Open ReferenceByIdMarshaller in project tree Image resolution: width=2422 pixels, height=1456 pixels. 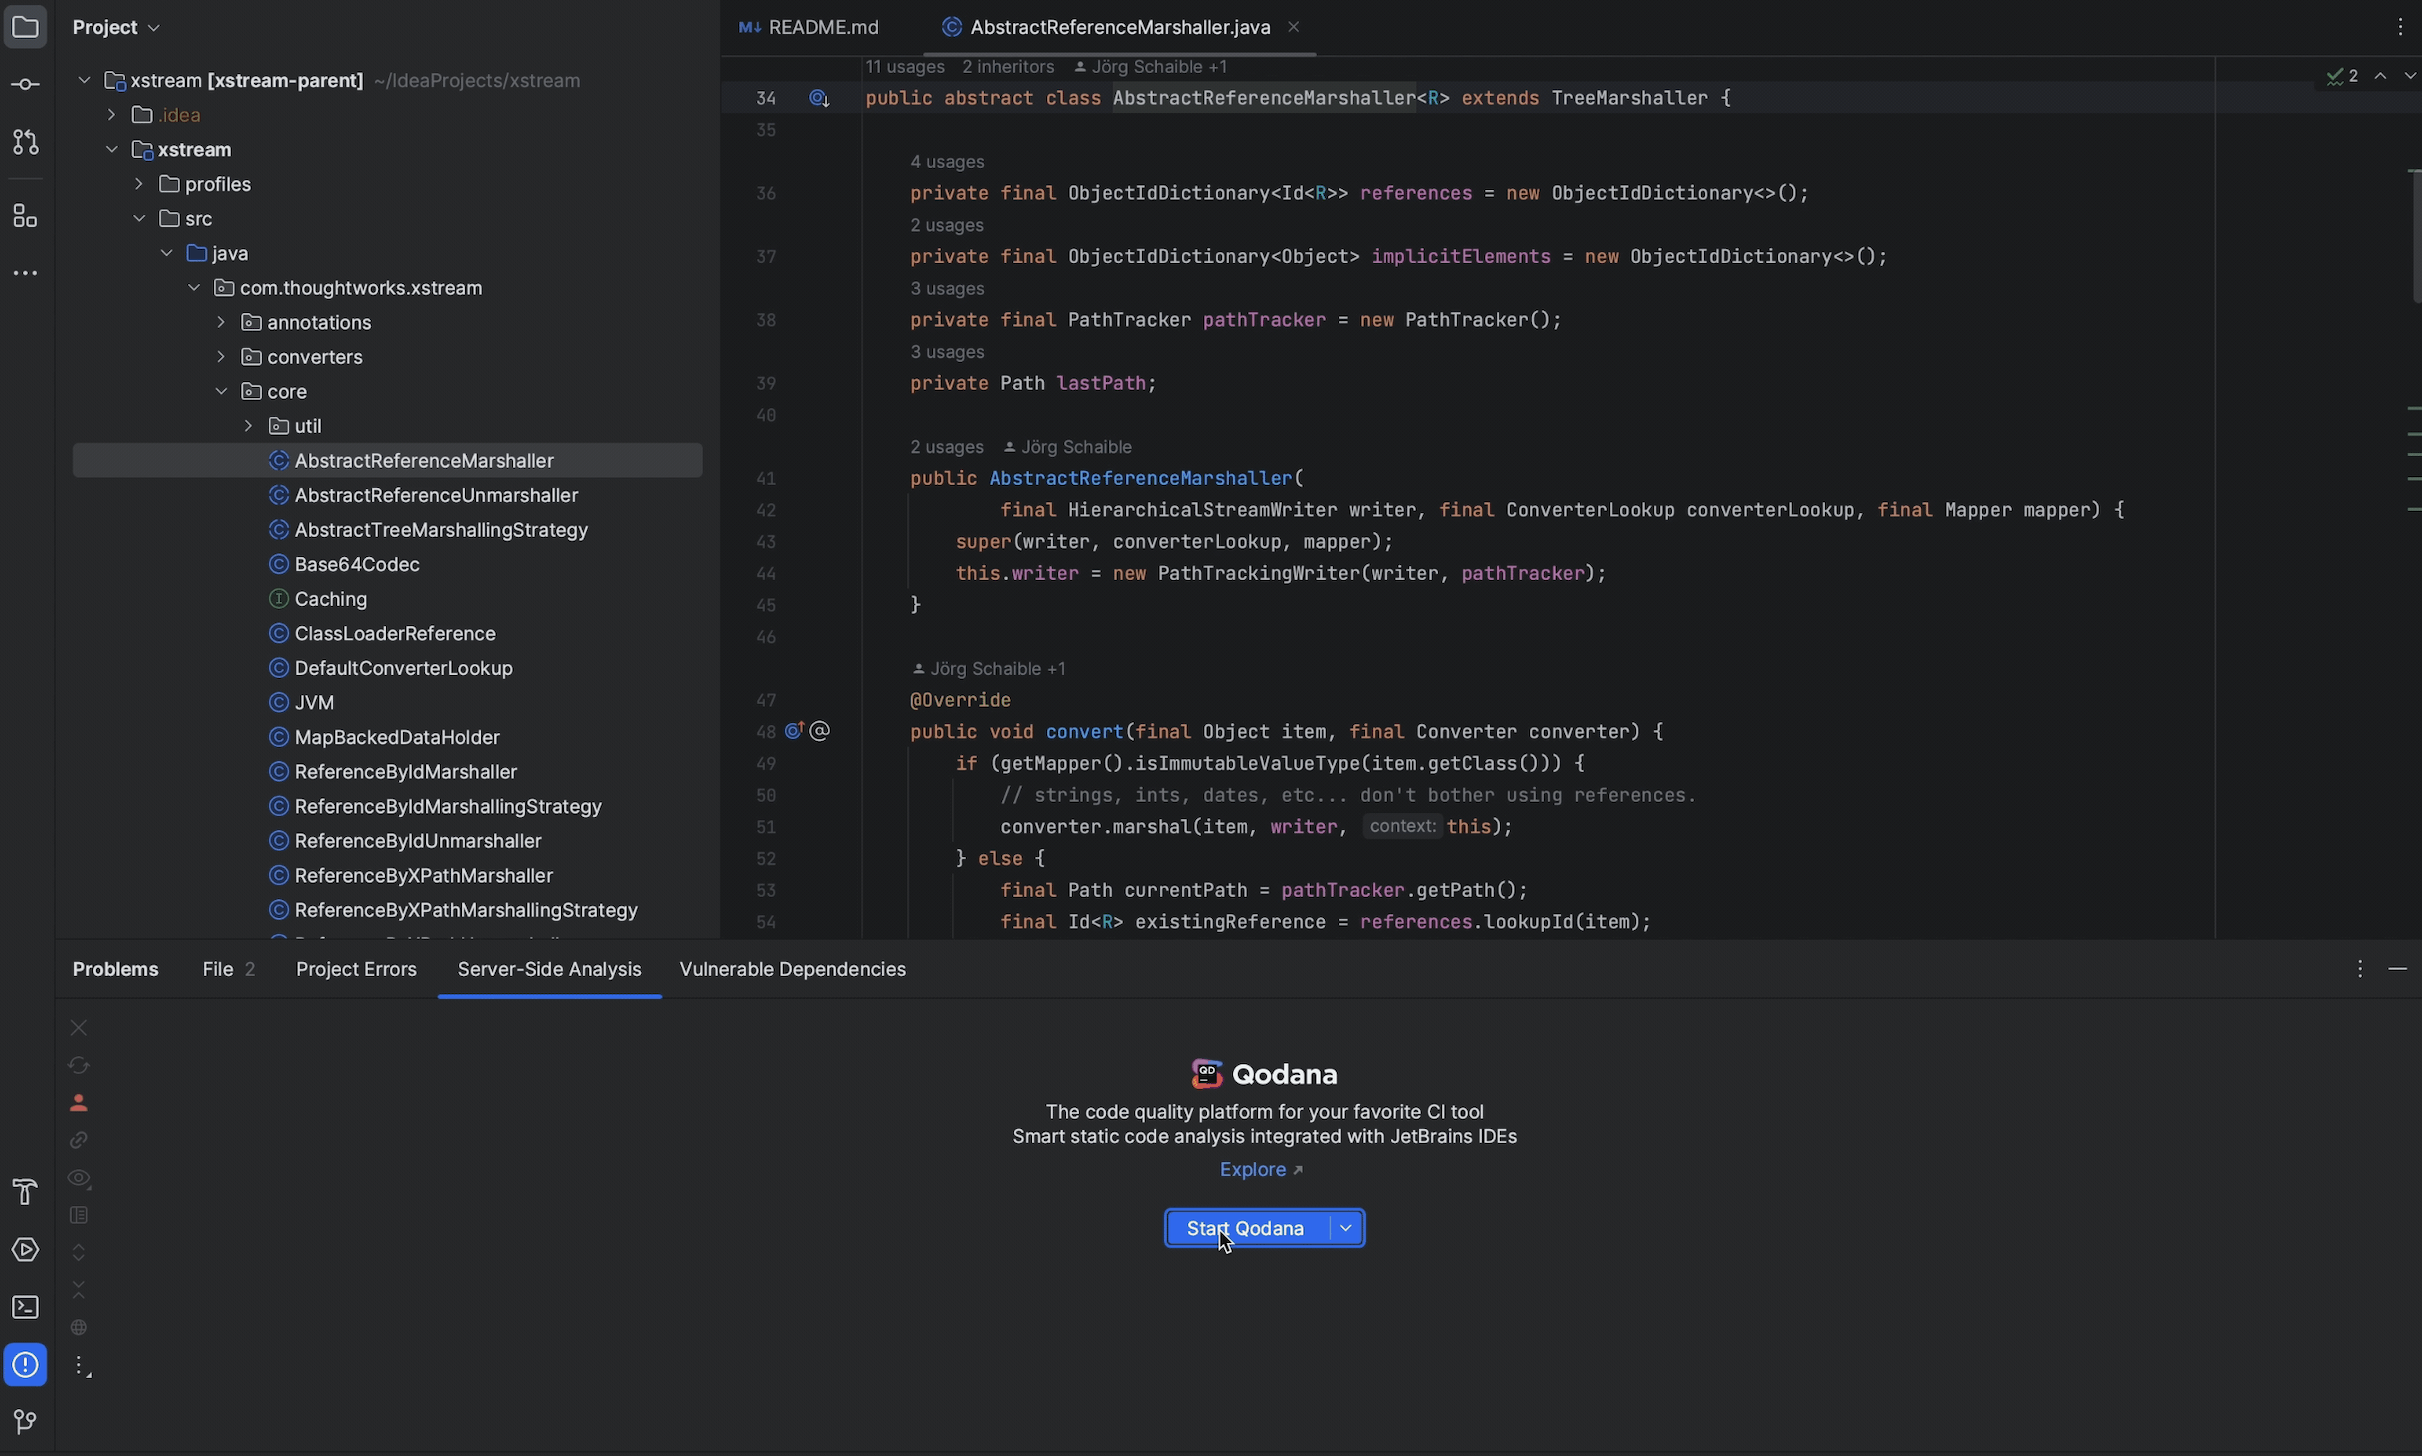click(388, 772)
